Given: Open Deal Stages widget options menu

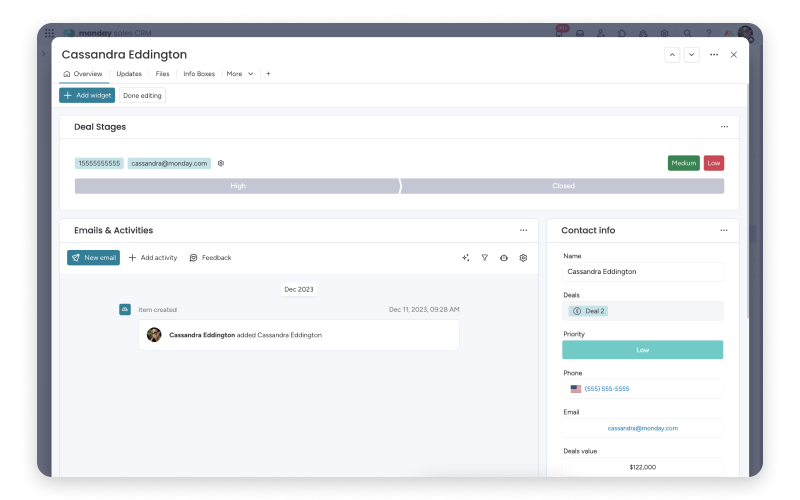Looking at the screenshot, I should pos(724,127).
